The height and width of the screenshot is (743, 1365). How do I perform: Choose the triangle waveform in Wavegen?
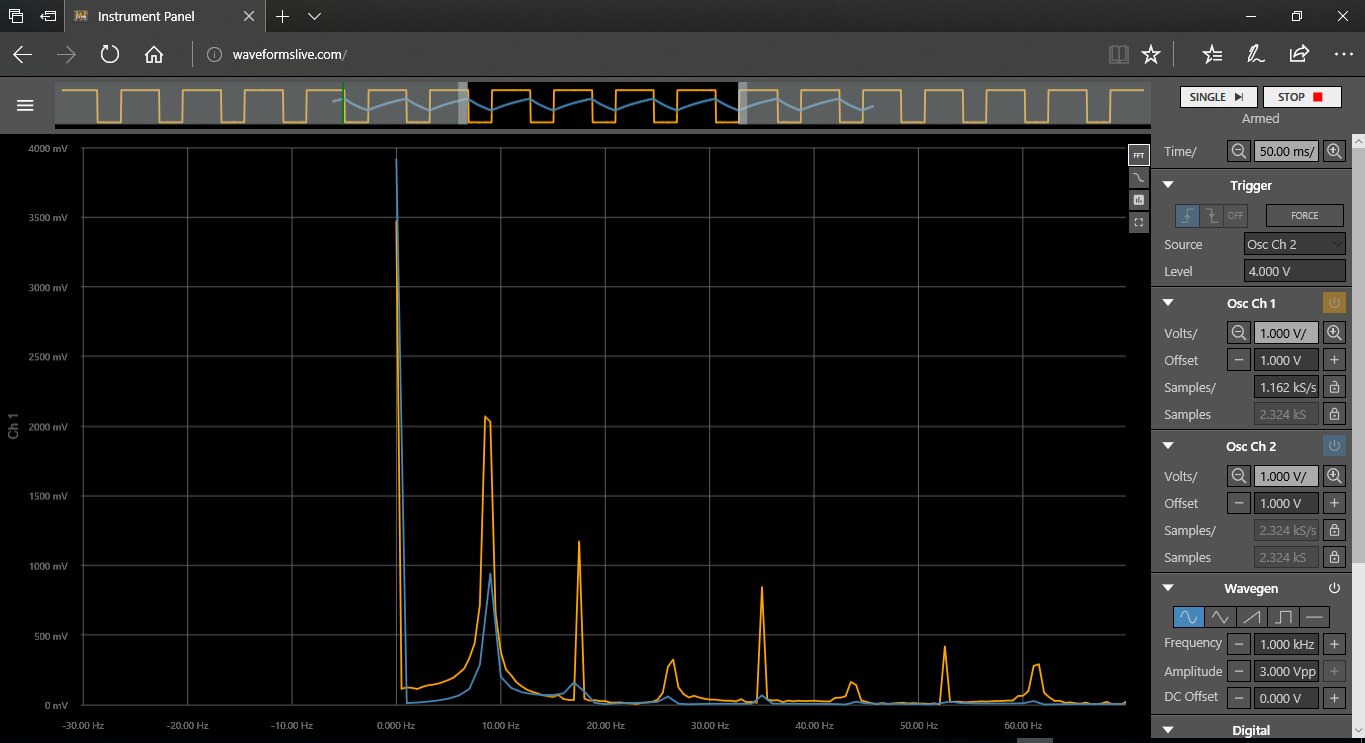click(1219, 617)
